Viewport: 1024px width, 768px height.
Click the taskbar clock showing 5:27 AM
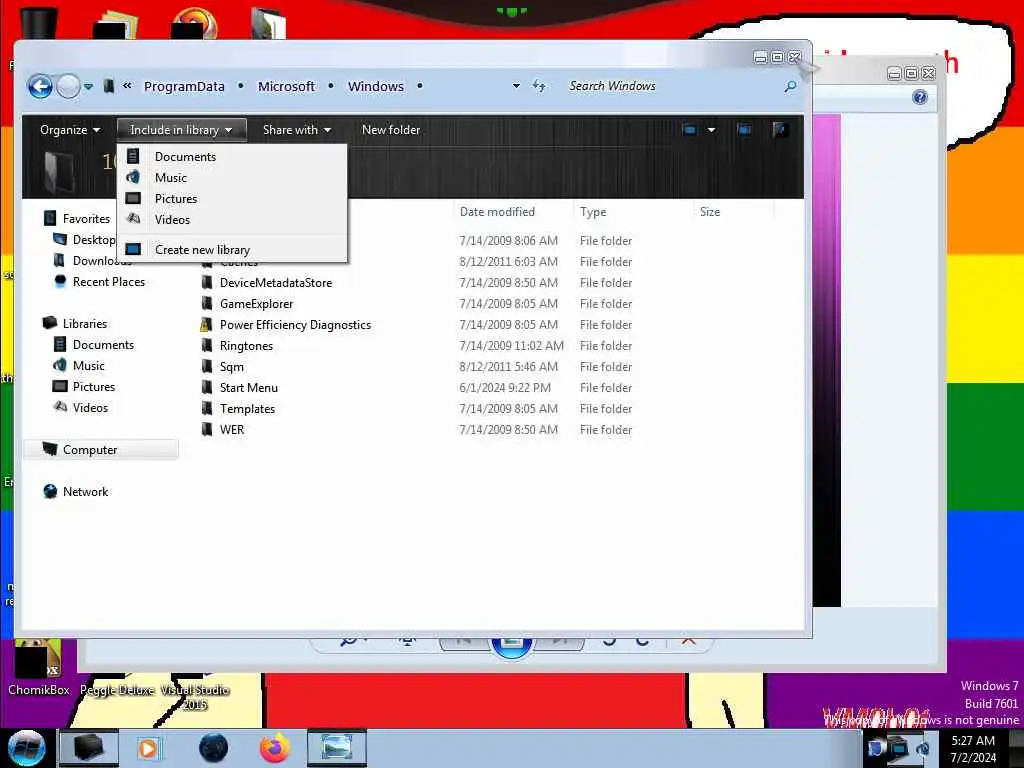coord(973,748)
